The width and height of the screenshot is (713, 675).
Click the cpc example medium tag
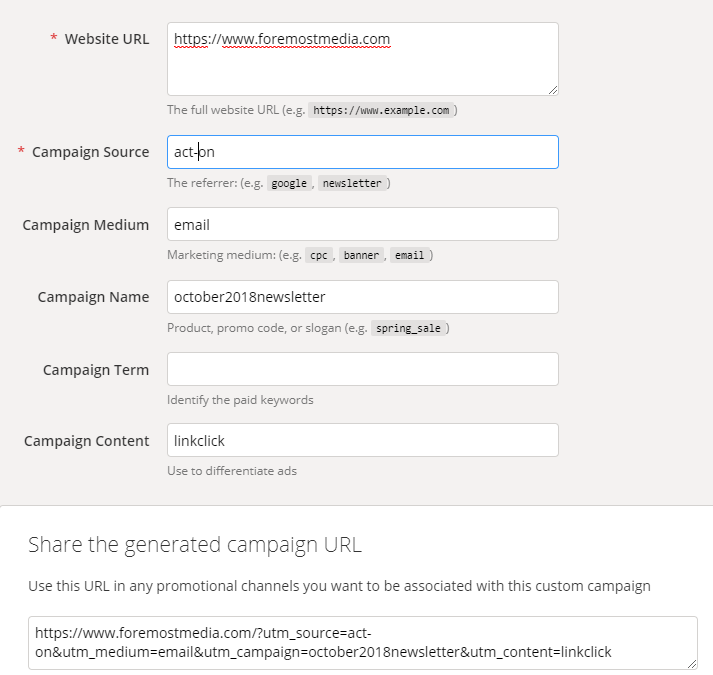click(319, 256)
